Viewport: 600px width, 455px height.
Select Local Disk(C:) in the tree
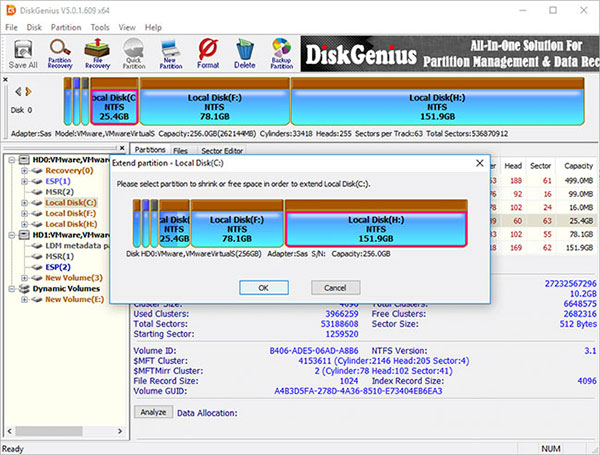(x=71, y=202)
